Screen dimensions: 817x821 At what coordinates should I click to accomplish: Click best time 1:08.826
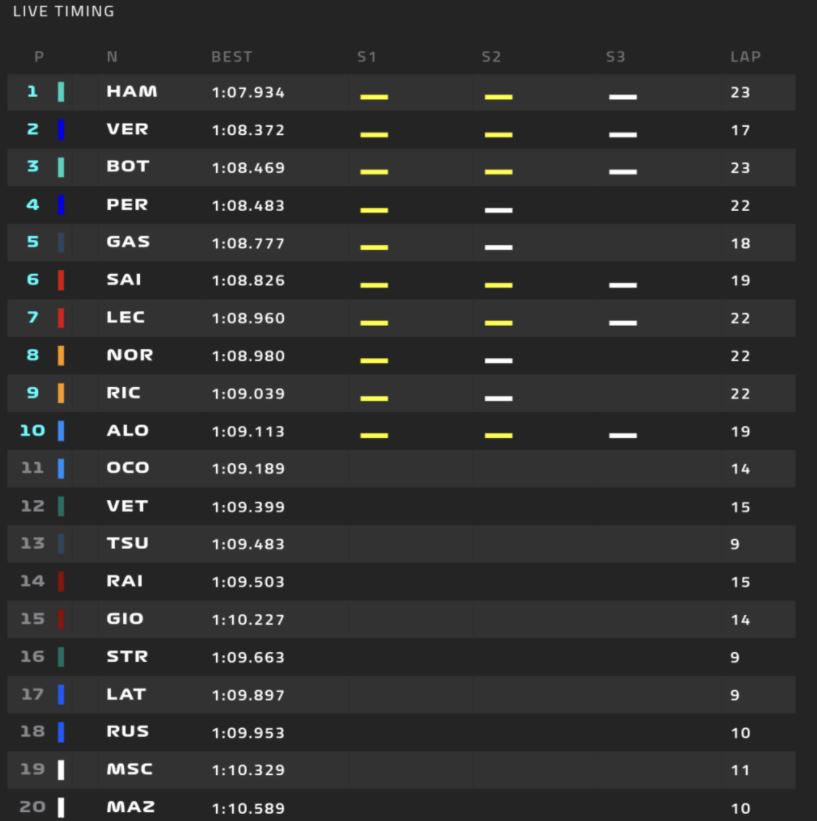point(248,281)
